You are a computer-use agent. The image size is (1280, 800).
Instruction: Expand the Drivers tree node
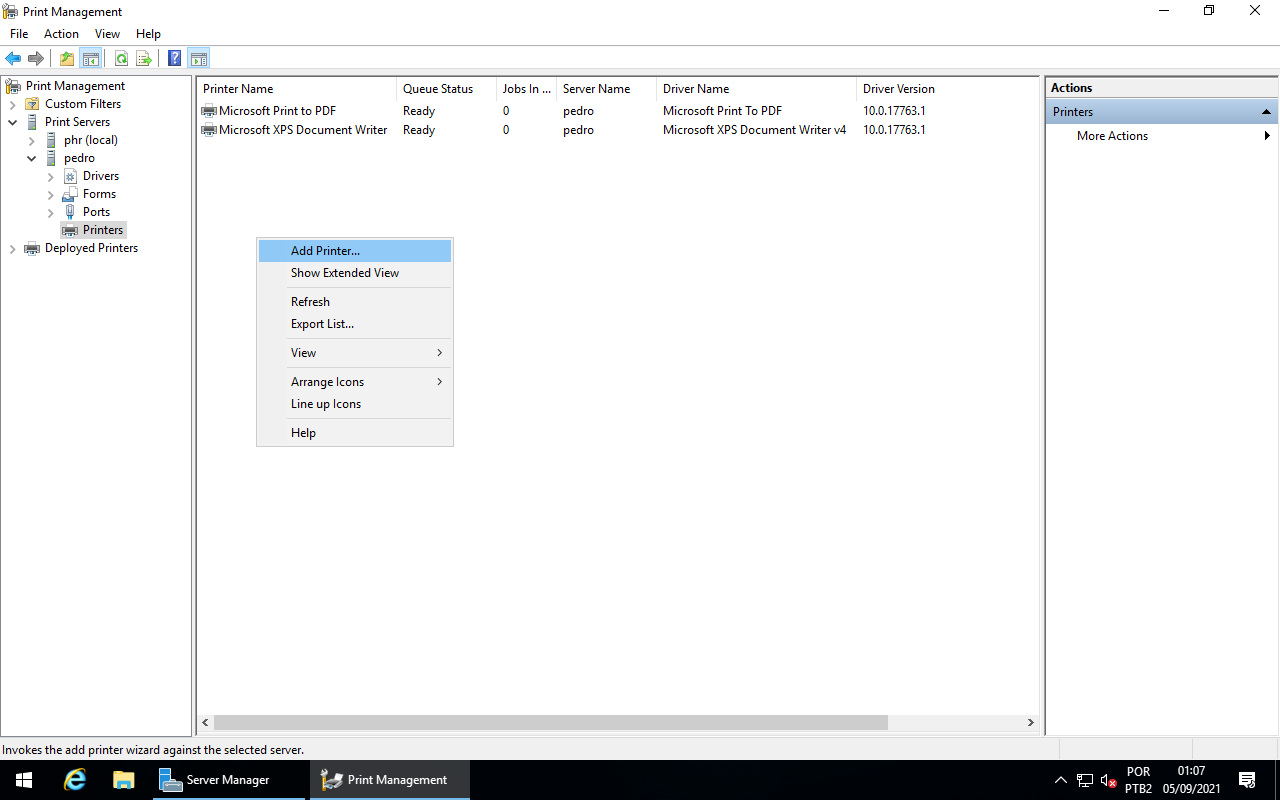(51, 177)
